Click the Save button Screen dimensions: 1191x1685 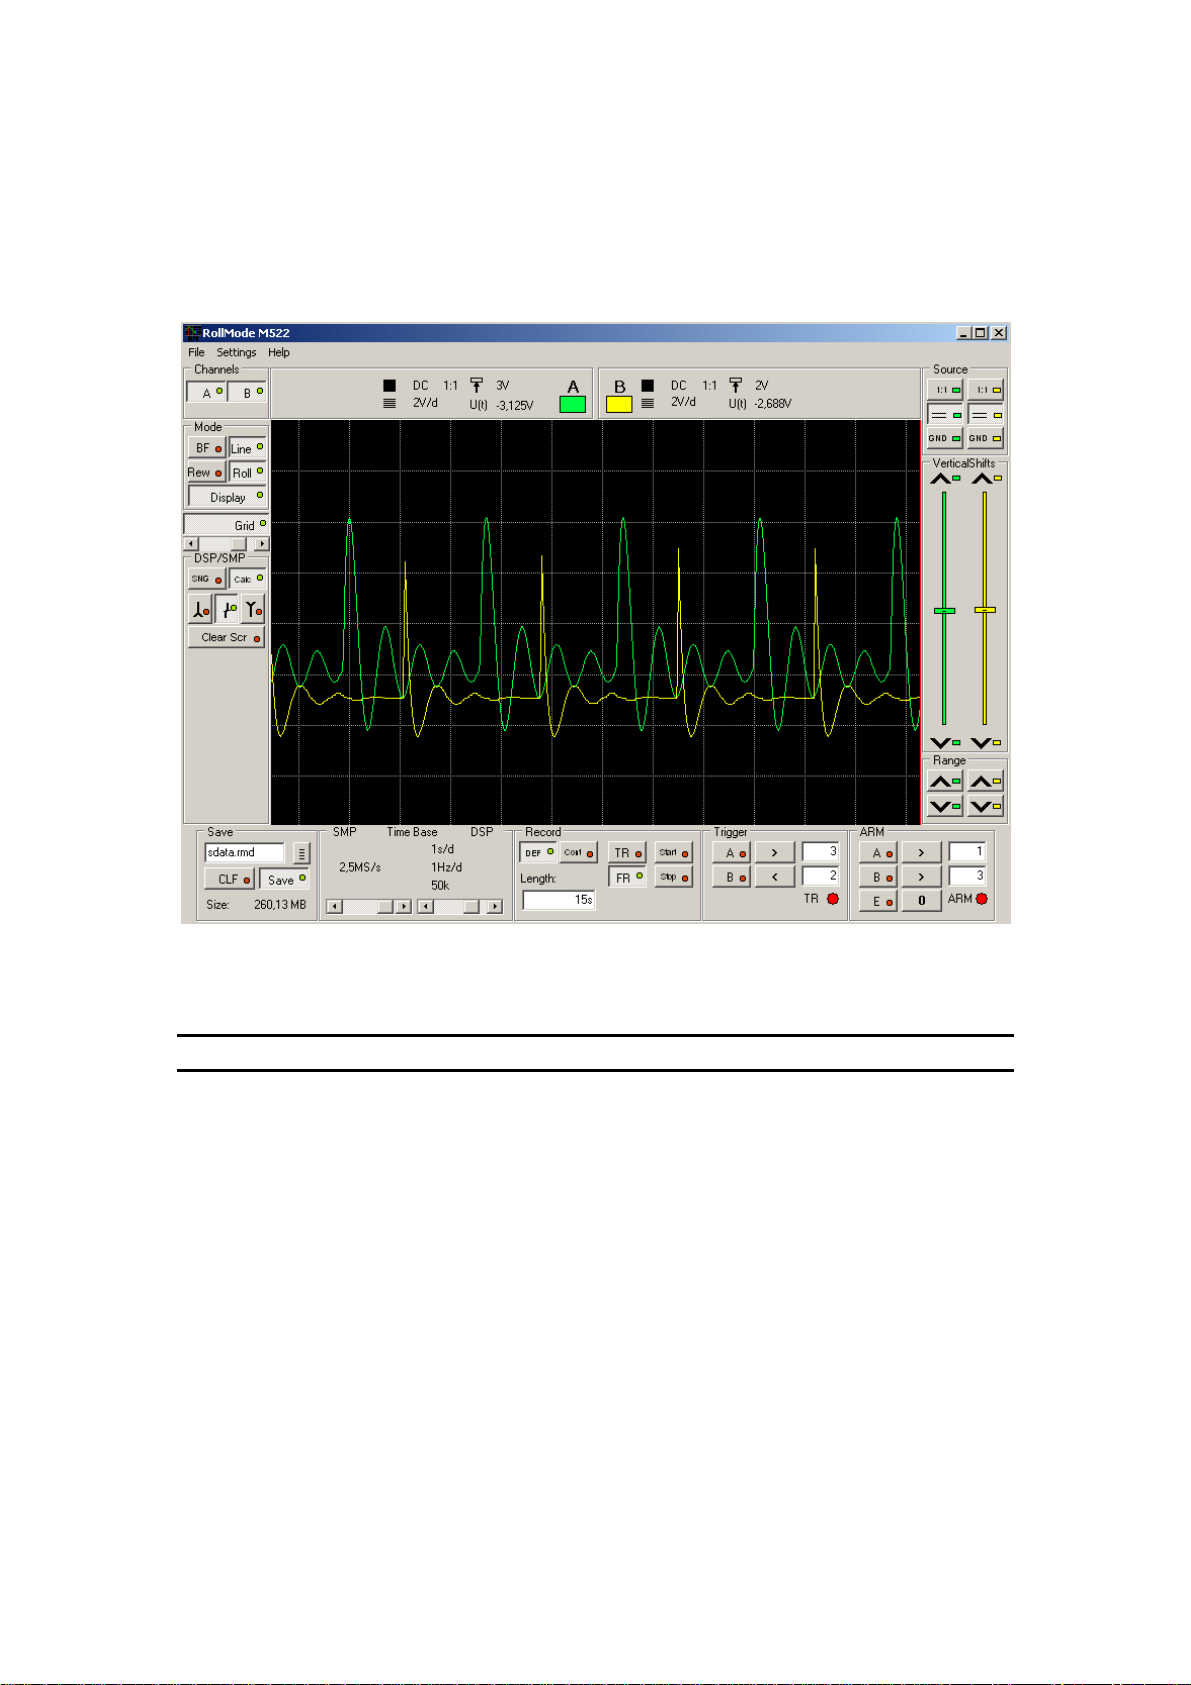coord(285,880)
